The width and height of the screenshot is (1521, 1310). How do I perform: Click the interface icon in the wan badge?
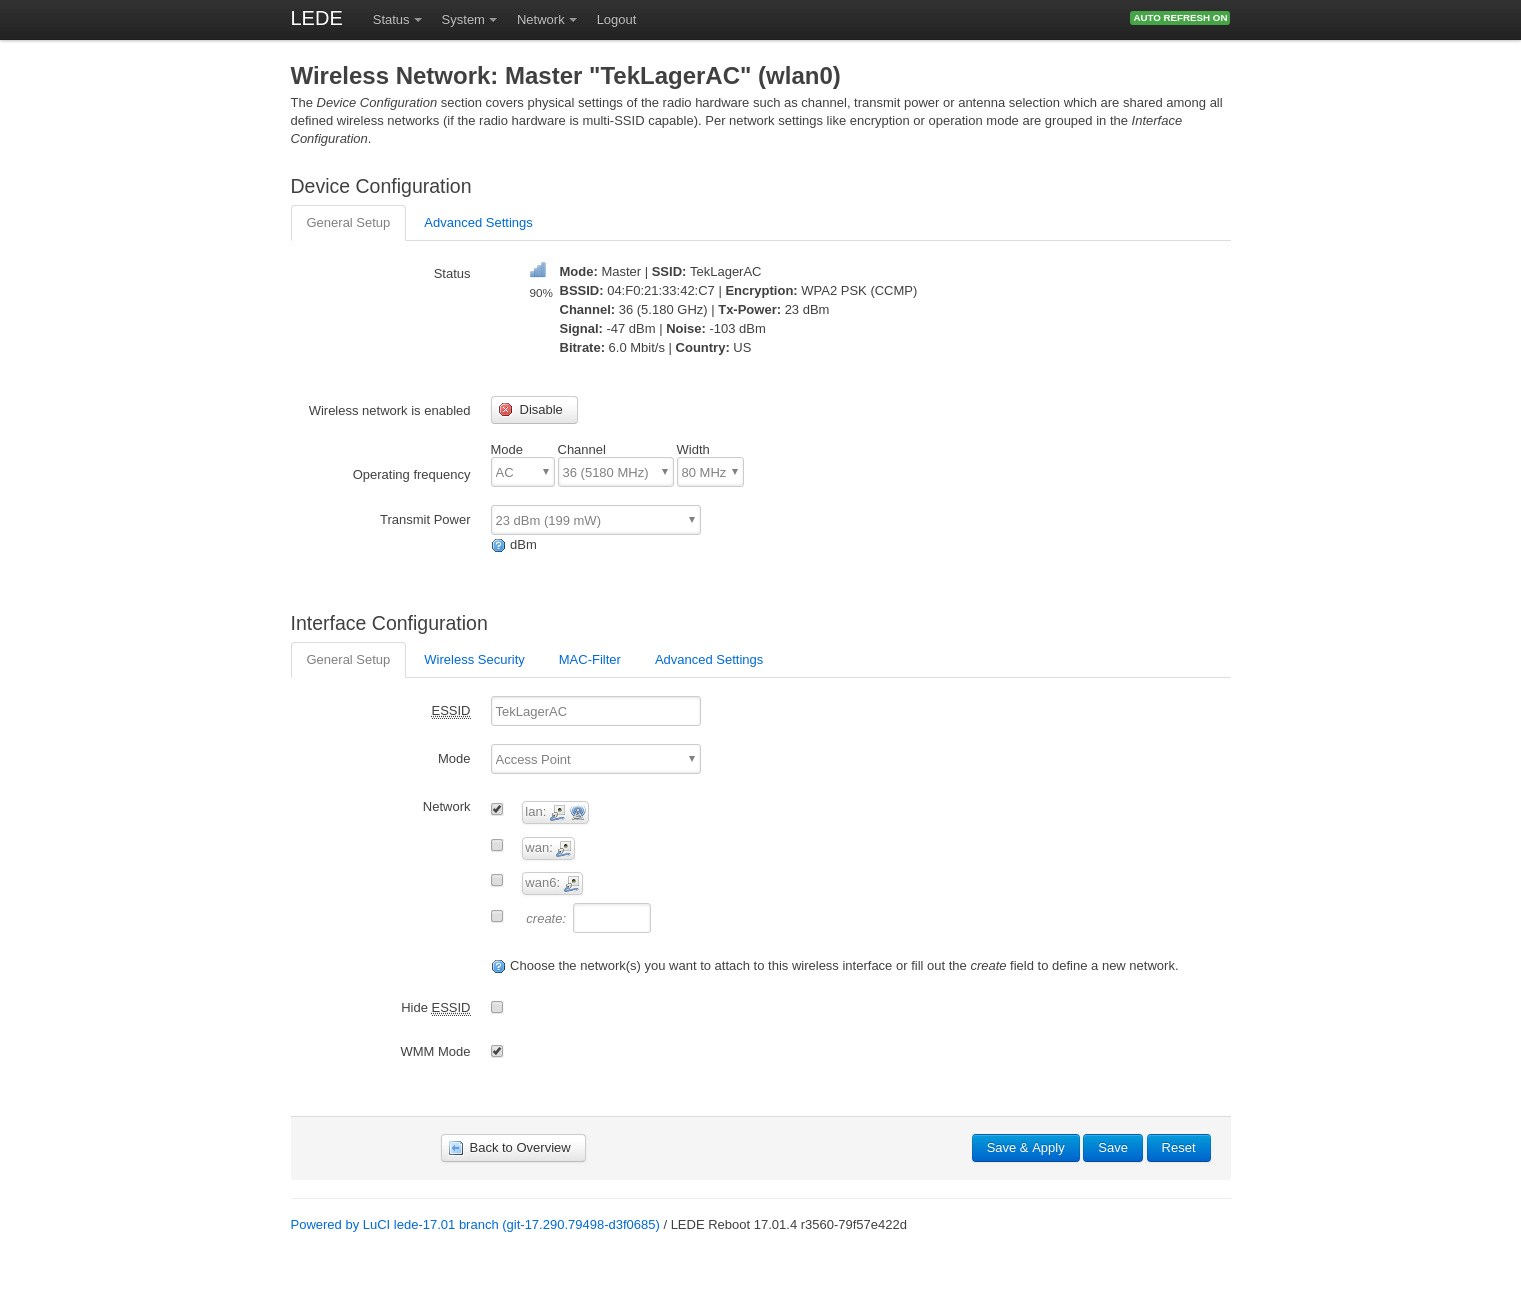564,848
